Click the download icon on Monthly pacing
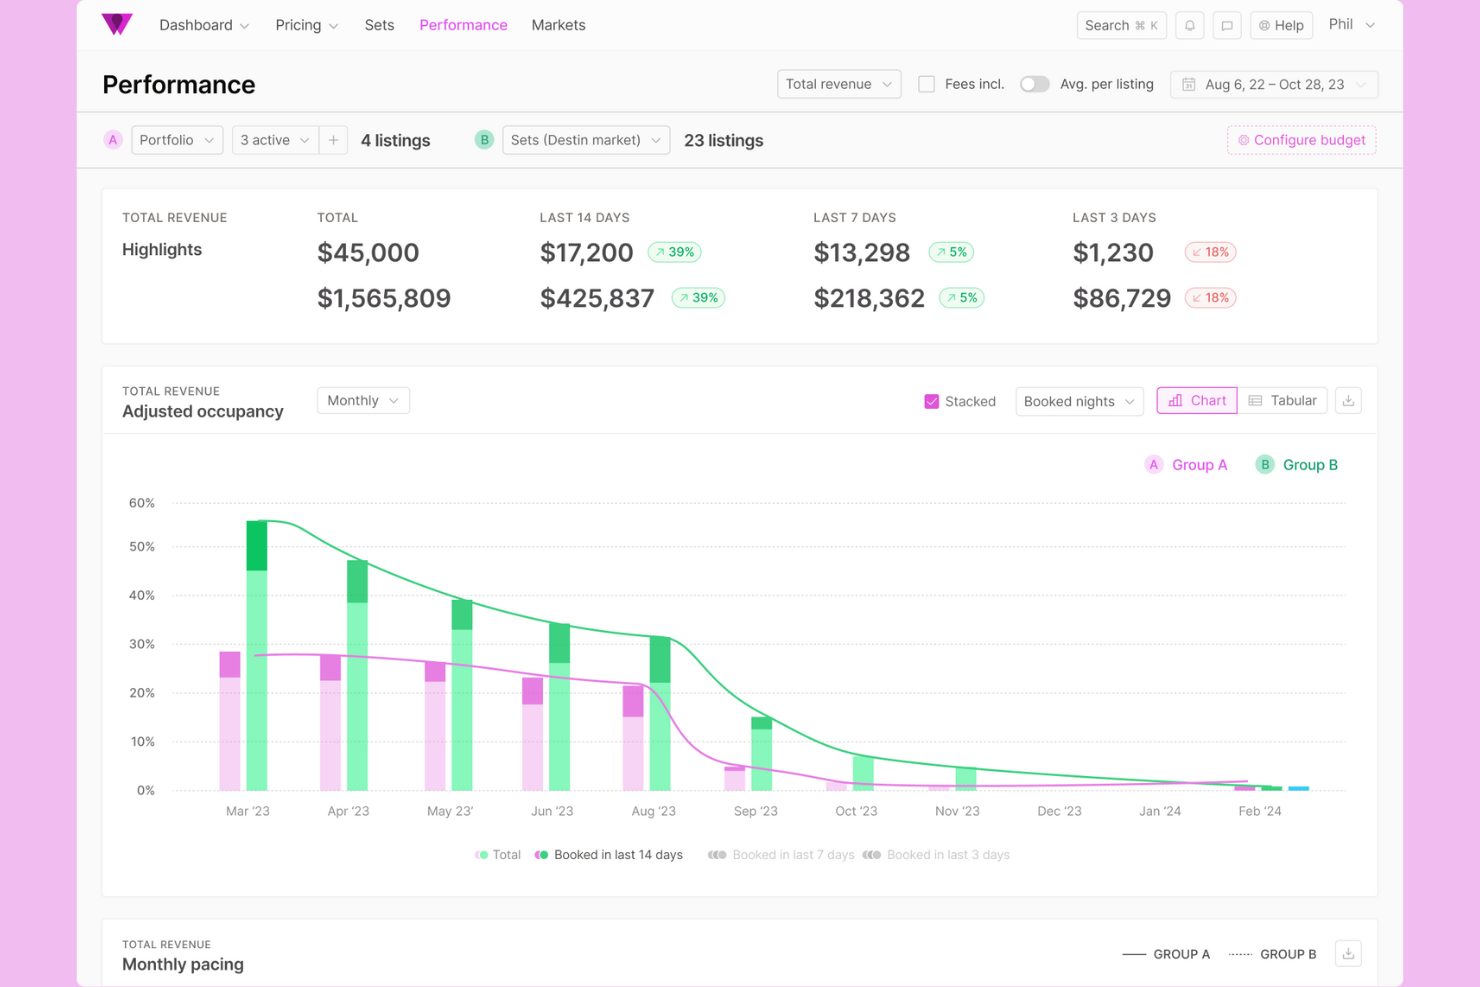 [1348, 953]
